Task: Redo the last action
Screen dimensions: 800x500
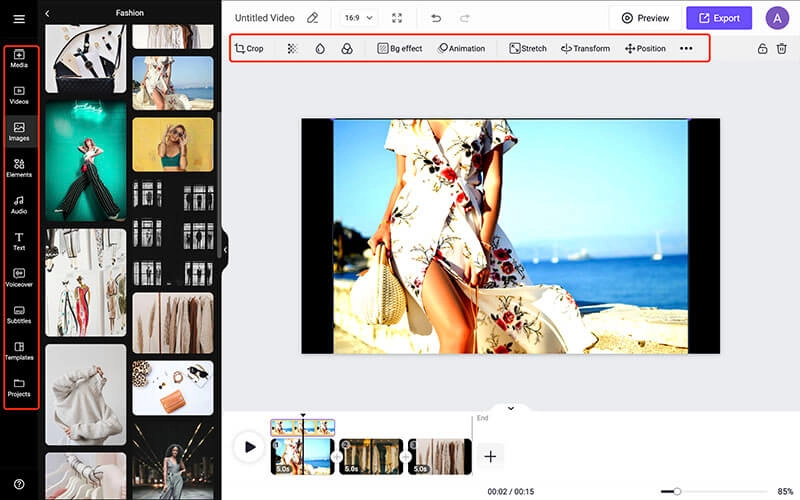Action: [464, 18]
